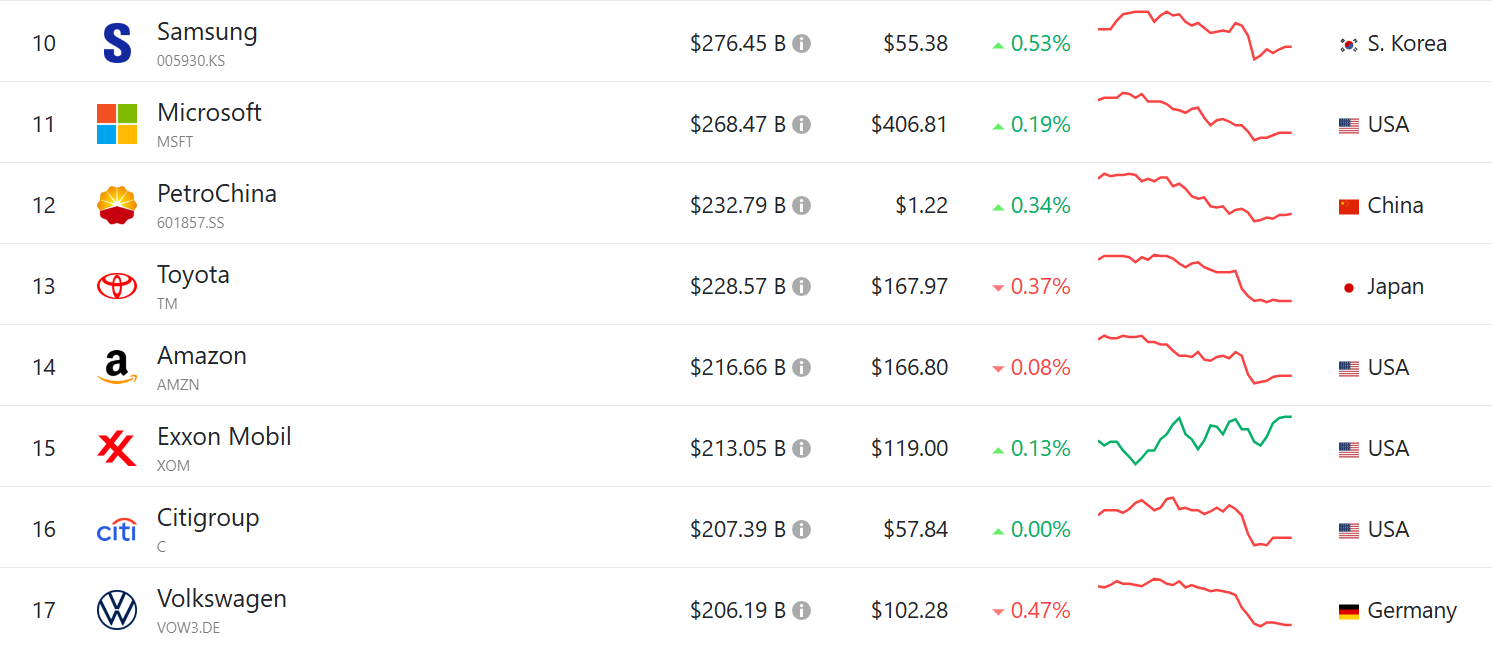The height and width of the screenshot is (645, 1492).
Task: Open the Samsung company name link
Action: (x=207, y=32)
